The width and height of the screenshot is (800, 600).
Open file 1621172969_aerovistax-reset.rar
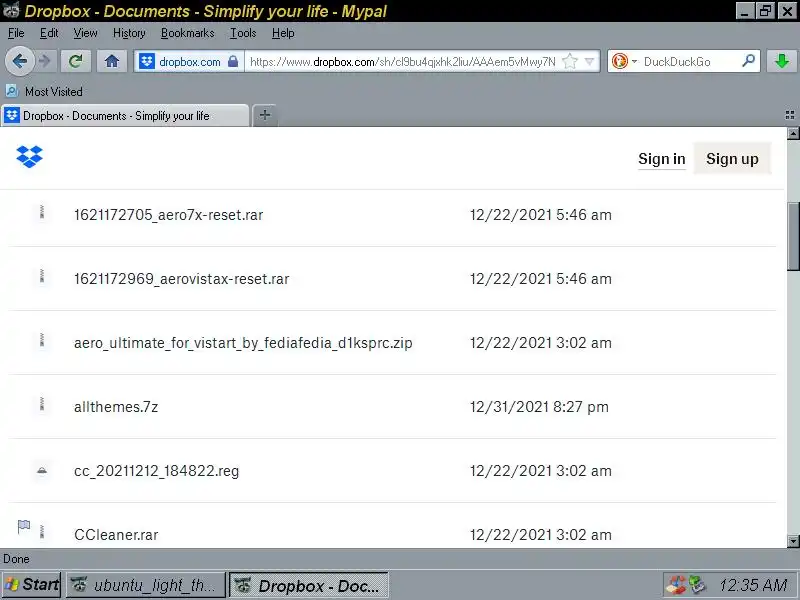coord(182,279)
